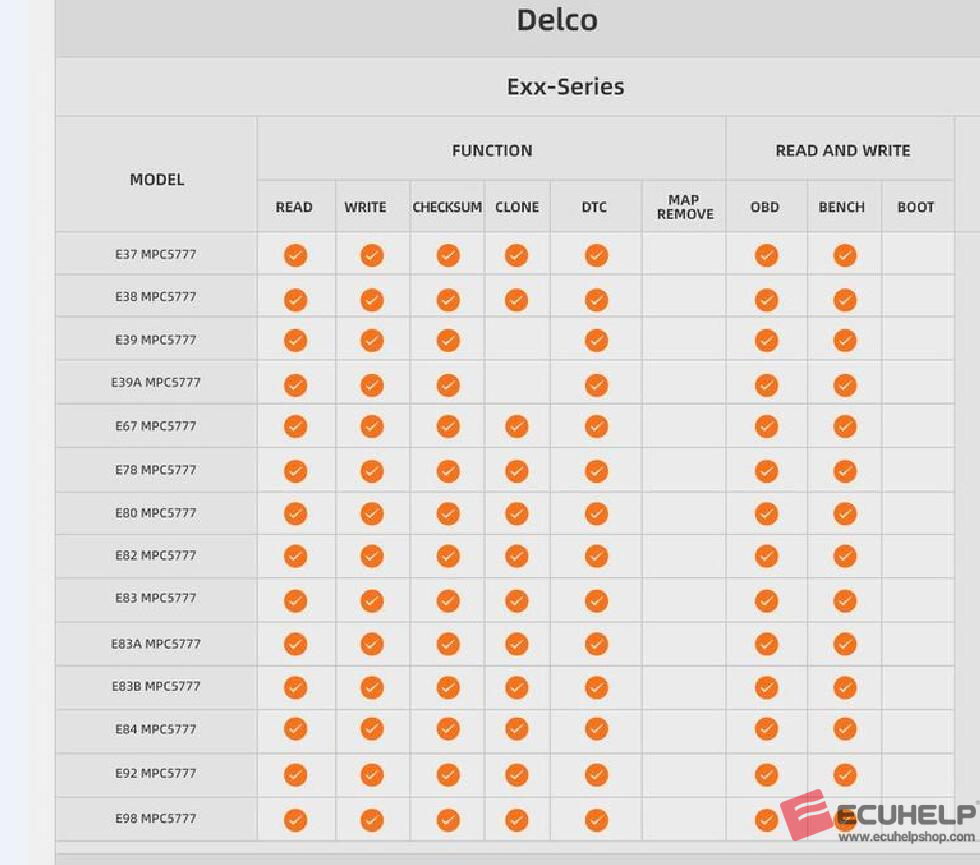Image resolution: width=980 pixels, height=865 pixels.
Task: Click the OBD checkmark for E67 MPC5777
Action: click(766, 427)
